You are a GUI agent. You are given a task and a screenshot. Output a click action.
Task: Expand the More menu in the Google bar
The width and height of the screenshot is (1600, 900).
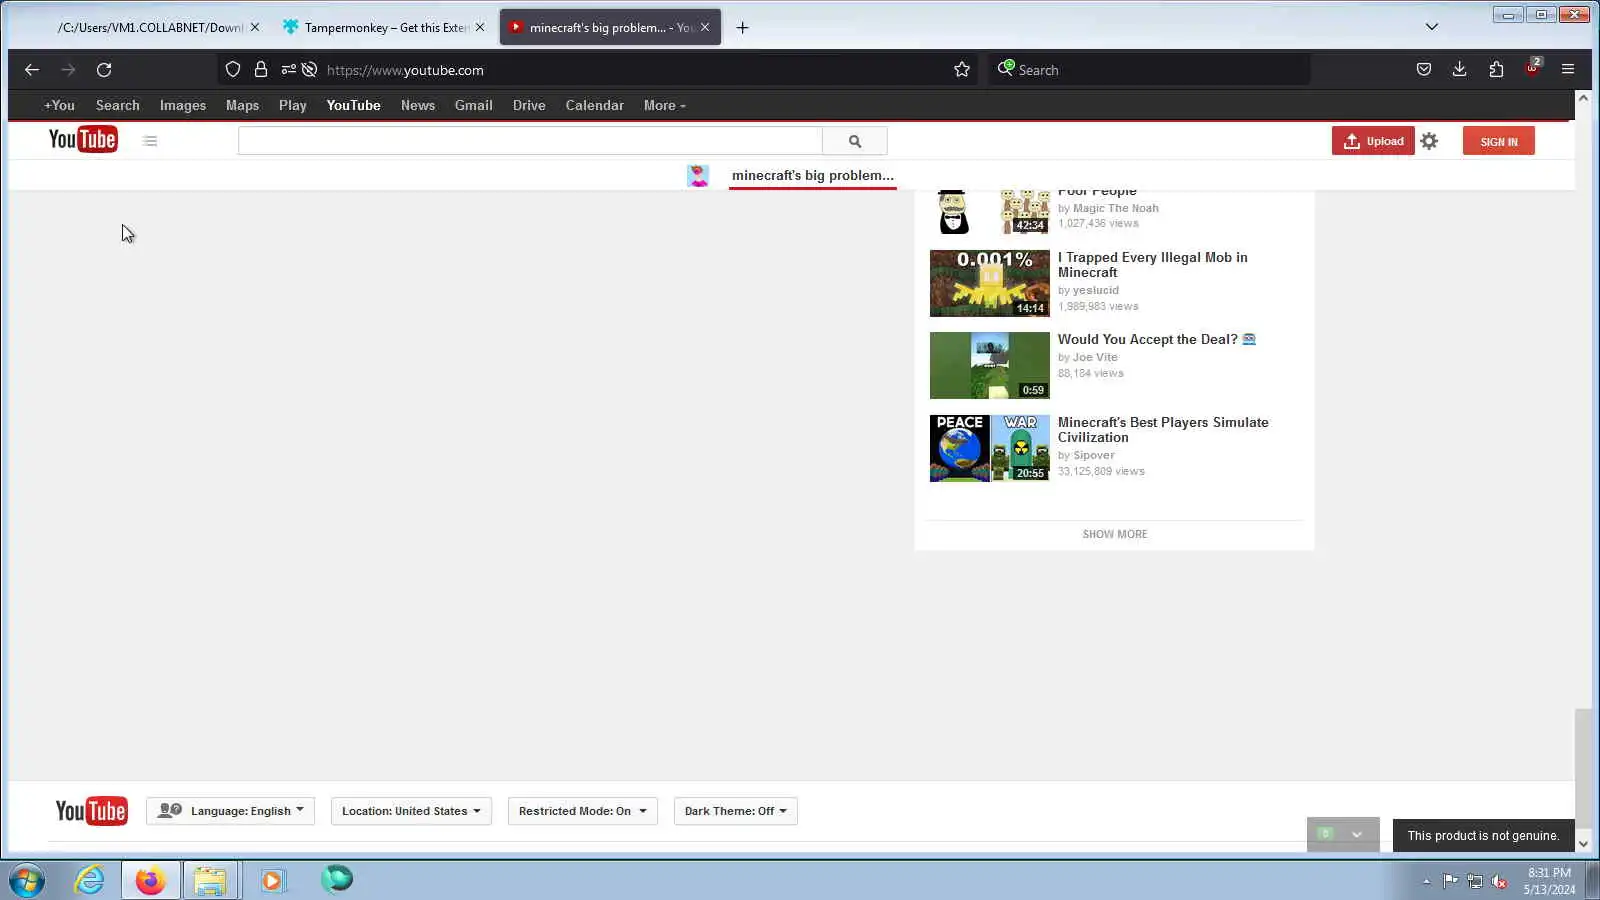coord(665,106)
